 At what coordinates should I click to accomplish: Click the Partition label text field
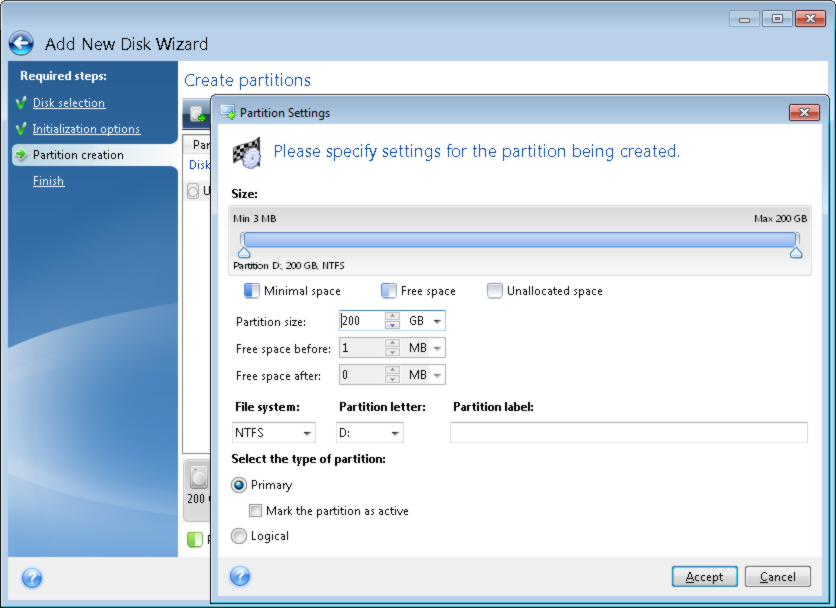click(628, 433)
